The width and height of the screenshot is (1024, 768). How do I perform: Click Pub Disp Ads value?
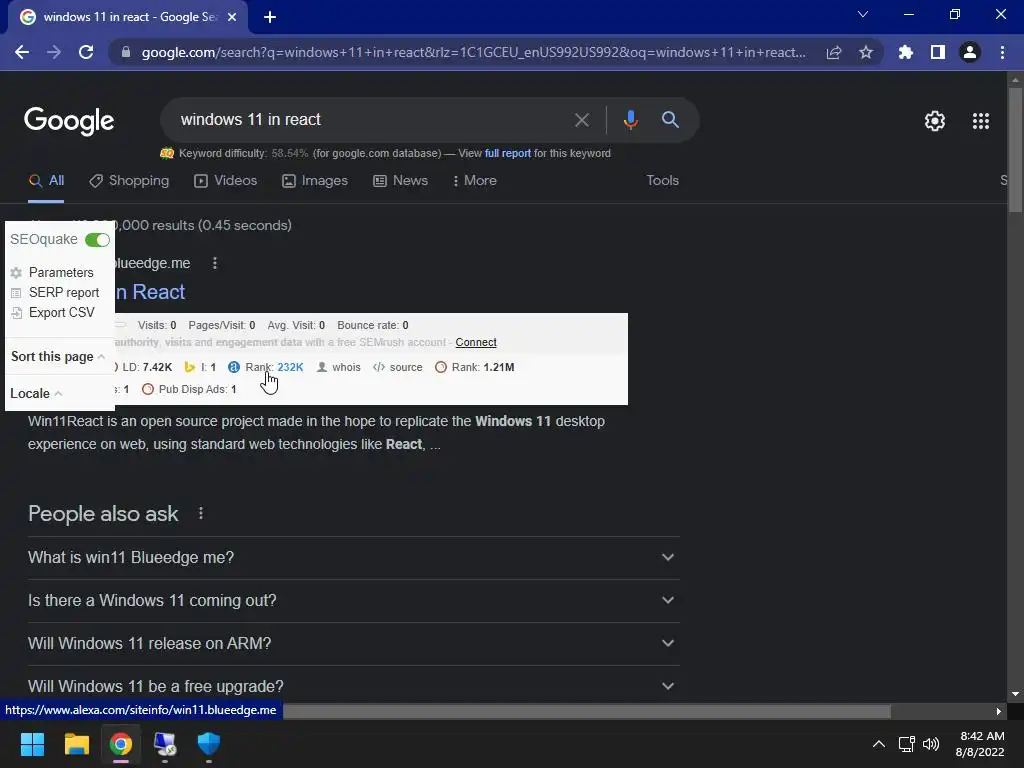point(233,389)
